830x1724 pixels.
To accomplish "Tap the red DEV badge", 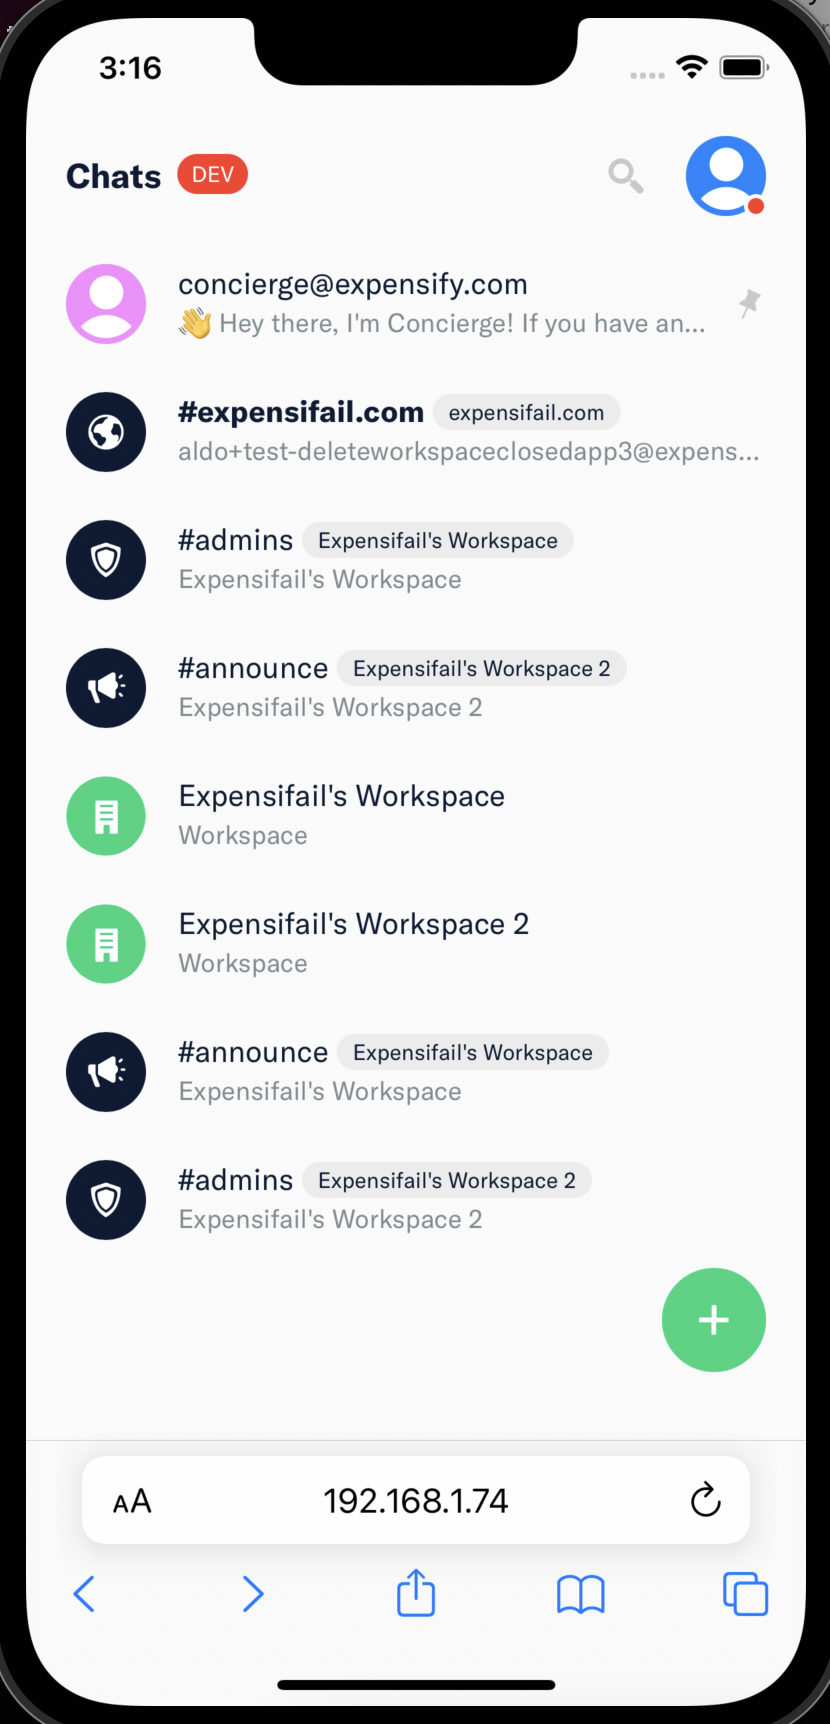I will click(x=212, y=175).
